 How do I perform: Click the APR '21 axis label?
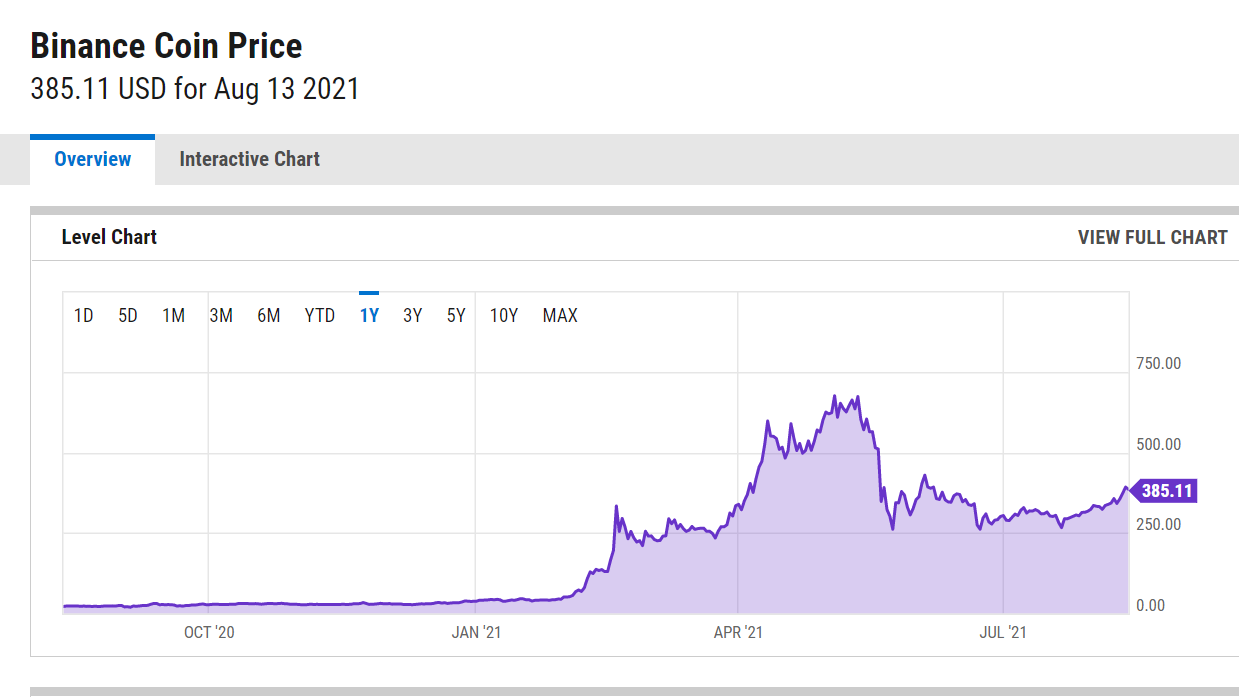click(738, 632)
